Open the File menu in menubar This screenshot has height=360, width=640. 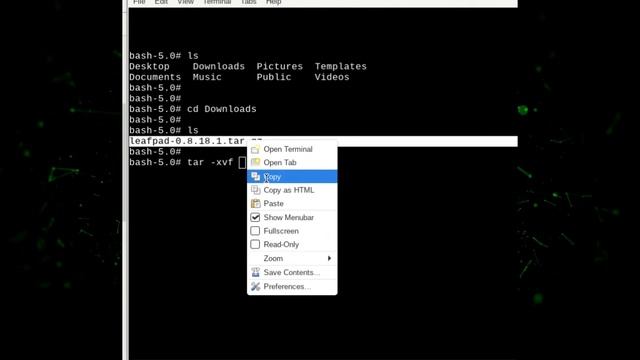point(139,2)
